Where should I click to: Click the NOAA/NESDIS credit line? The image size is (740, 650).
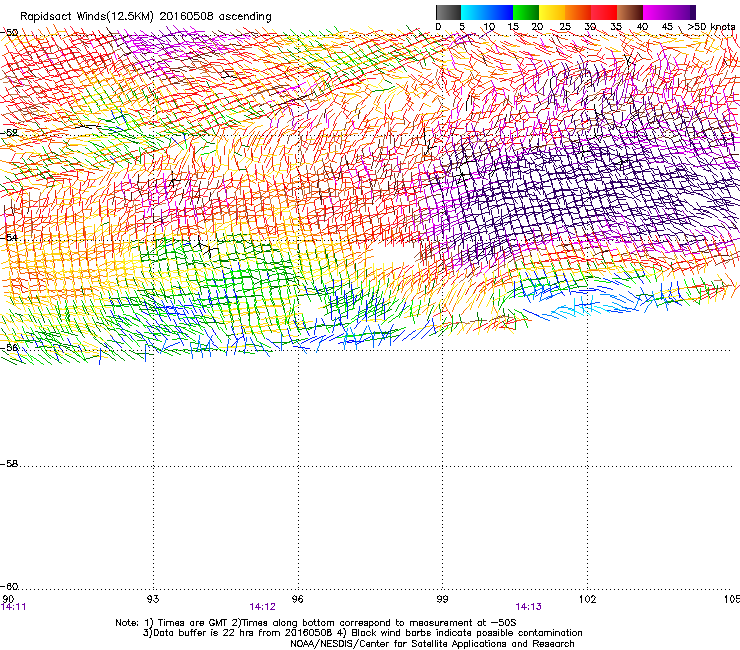[x=432, y=644]
